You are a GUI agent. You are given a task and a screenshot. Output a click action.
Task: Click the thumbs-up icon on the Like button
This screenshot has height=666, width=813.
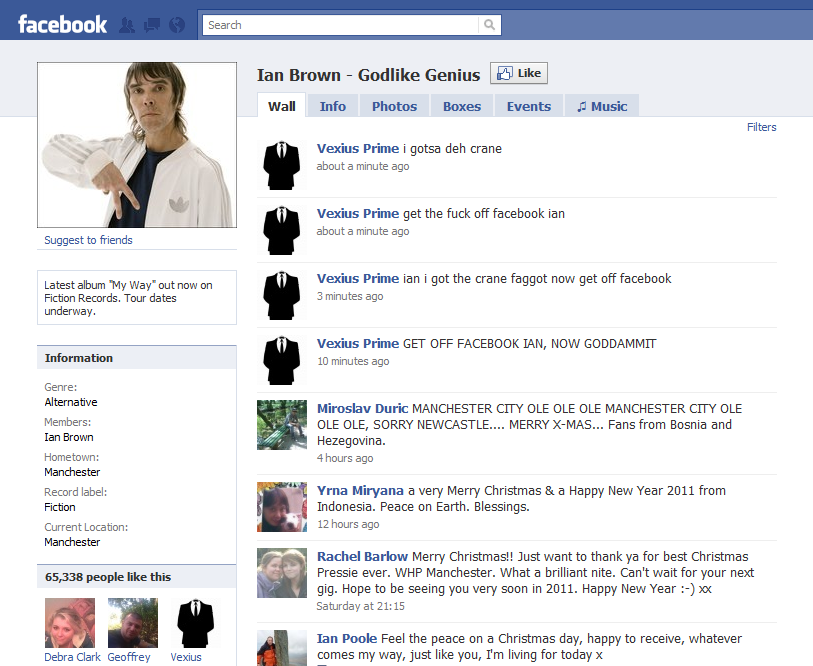click(x=504, y=72)
